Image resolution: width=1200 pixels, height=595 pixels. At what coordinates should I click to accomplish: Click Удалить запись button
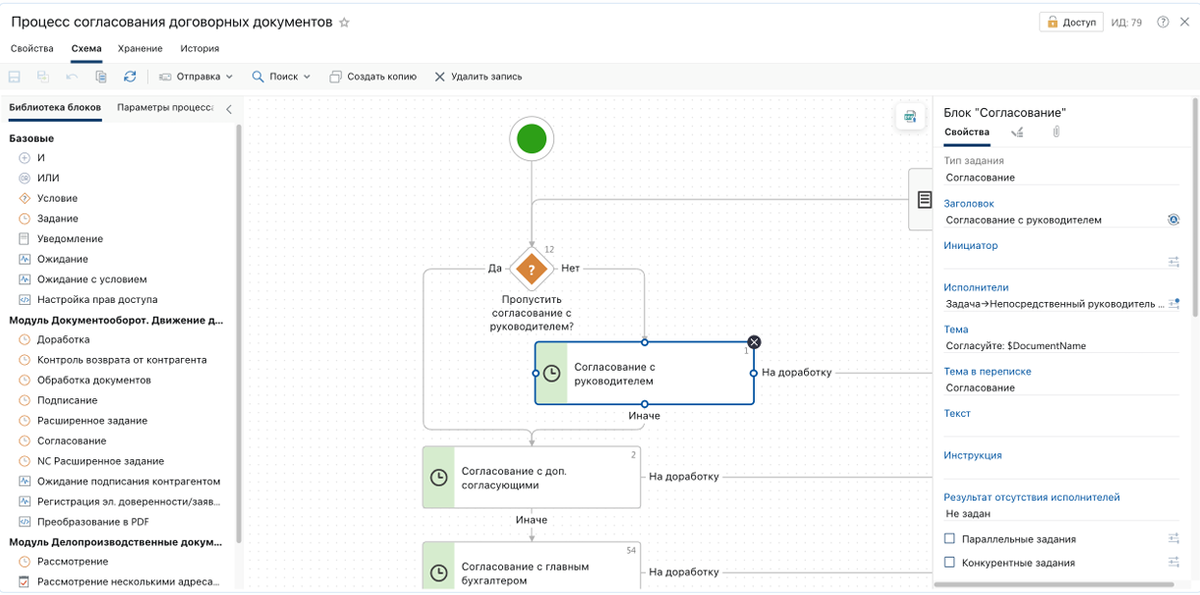(478, 76)
